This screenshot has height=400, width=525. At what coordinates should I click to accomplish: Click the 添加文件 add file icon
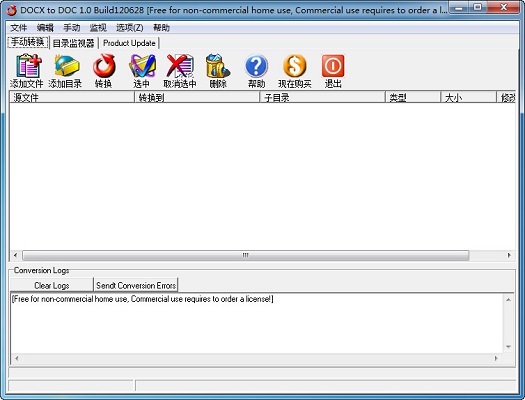27,71
